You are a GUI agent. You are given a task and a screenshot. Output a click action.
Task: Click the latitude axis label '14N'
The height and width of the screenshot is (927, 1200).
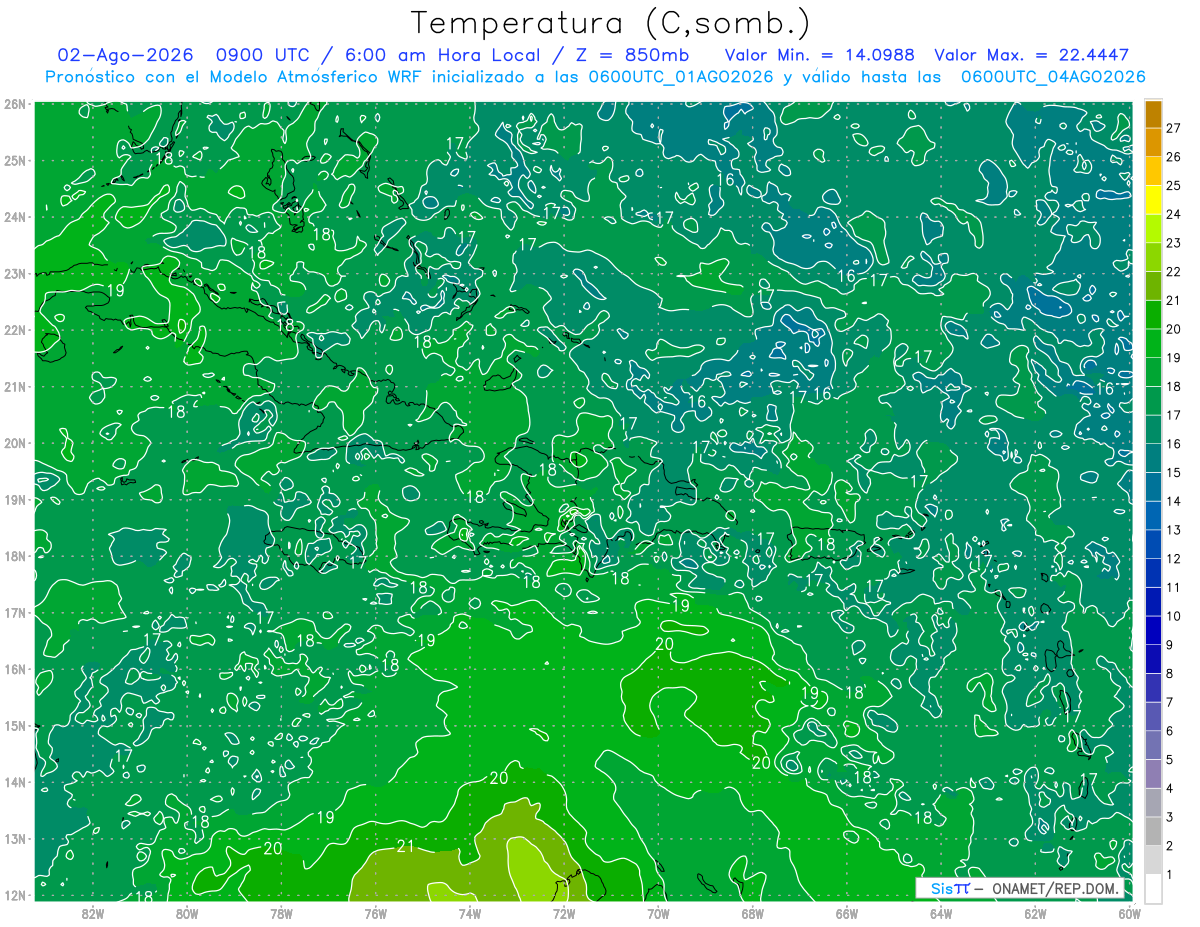pos(15,782)
